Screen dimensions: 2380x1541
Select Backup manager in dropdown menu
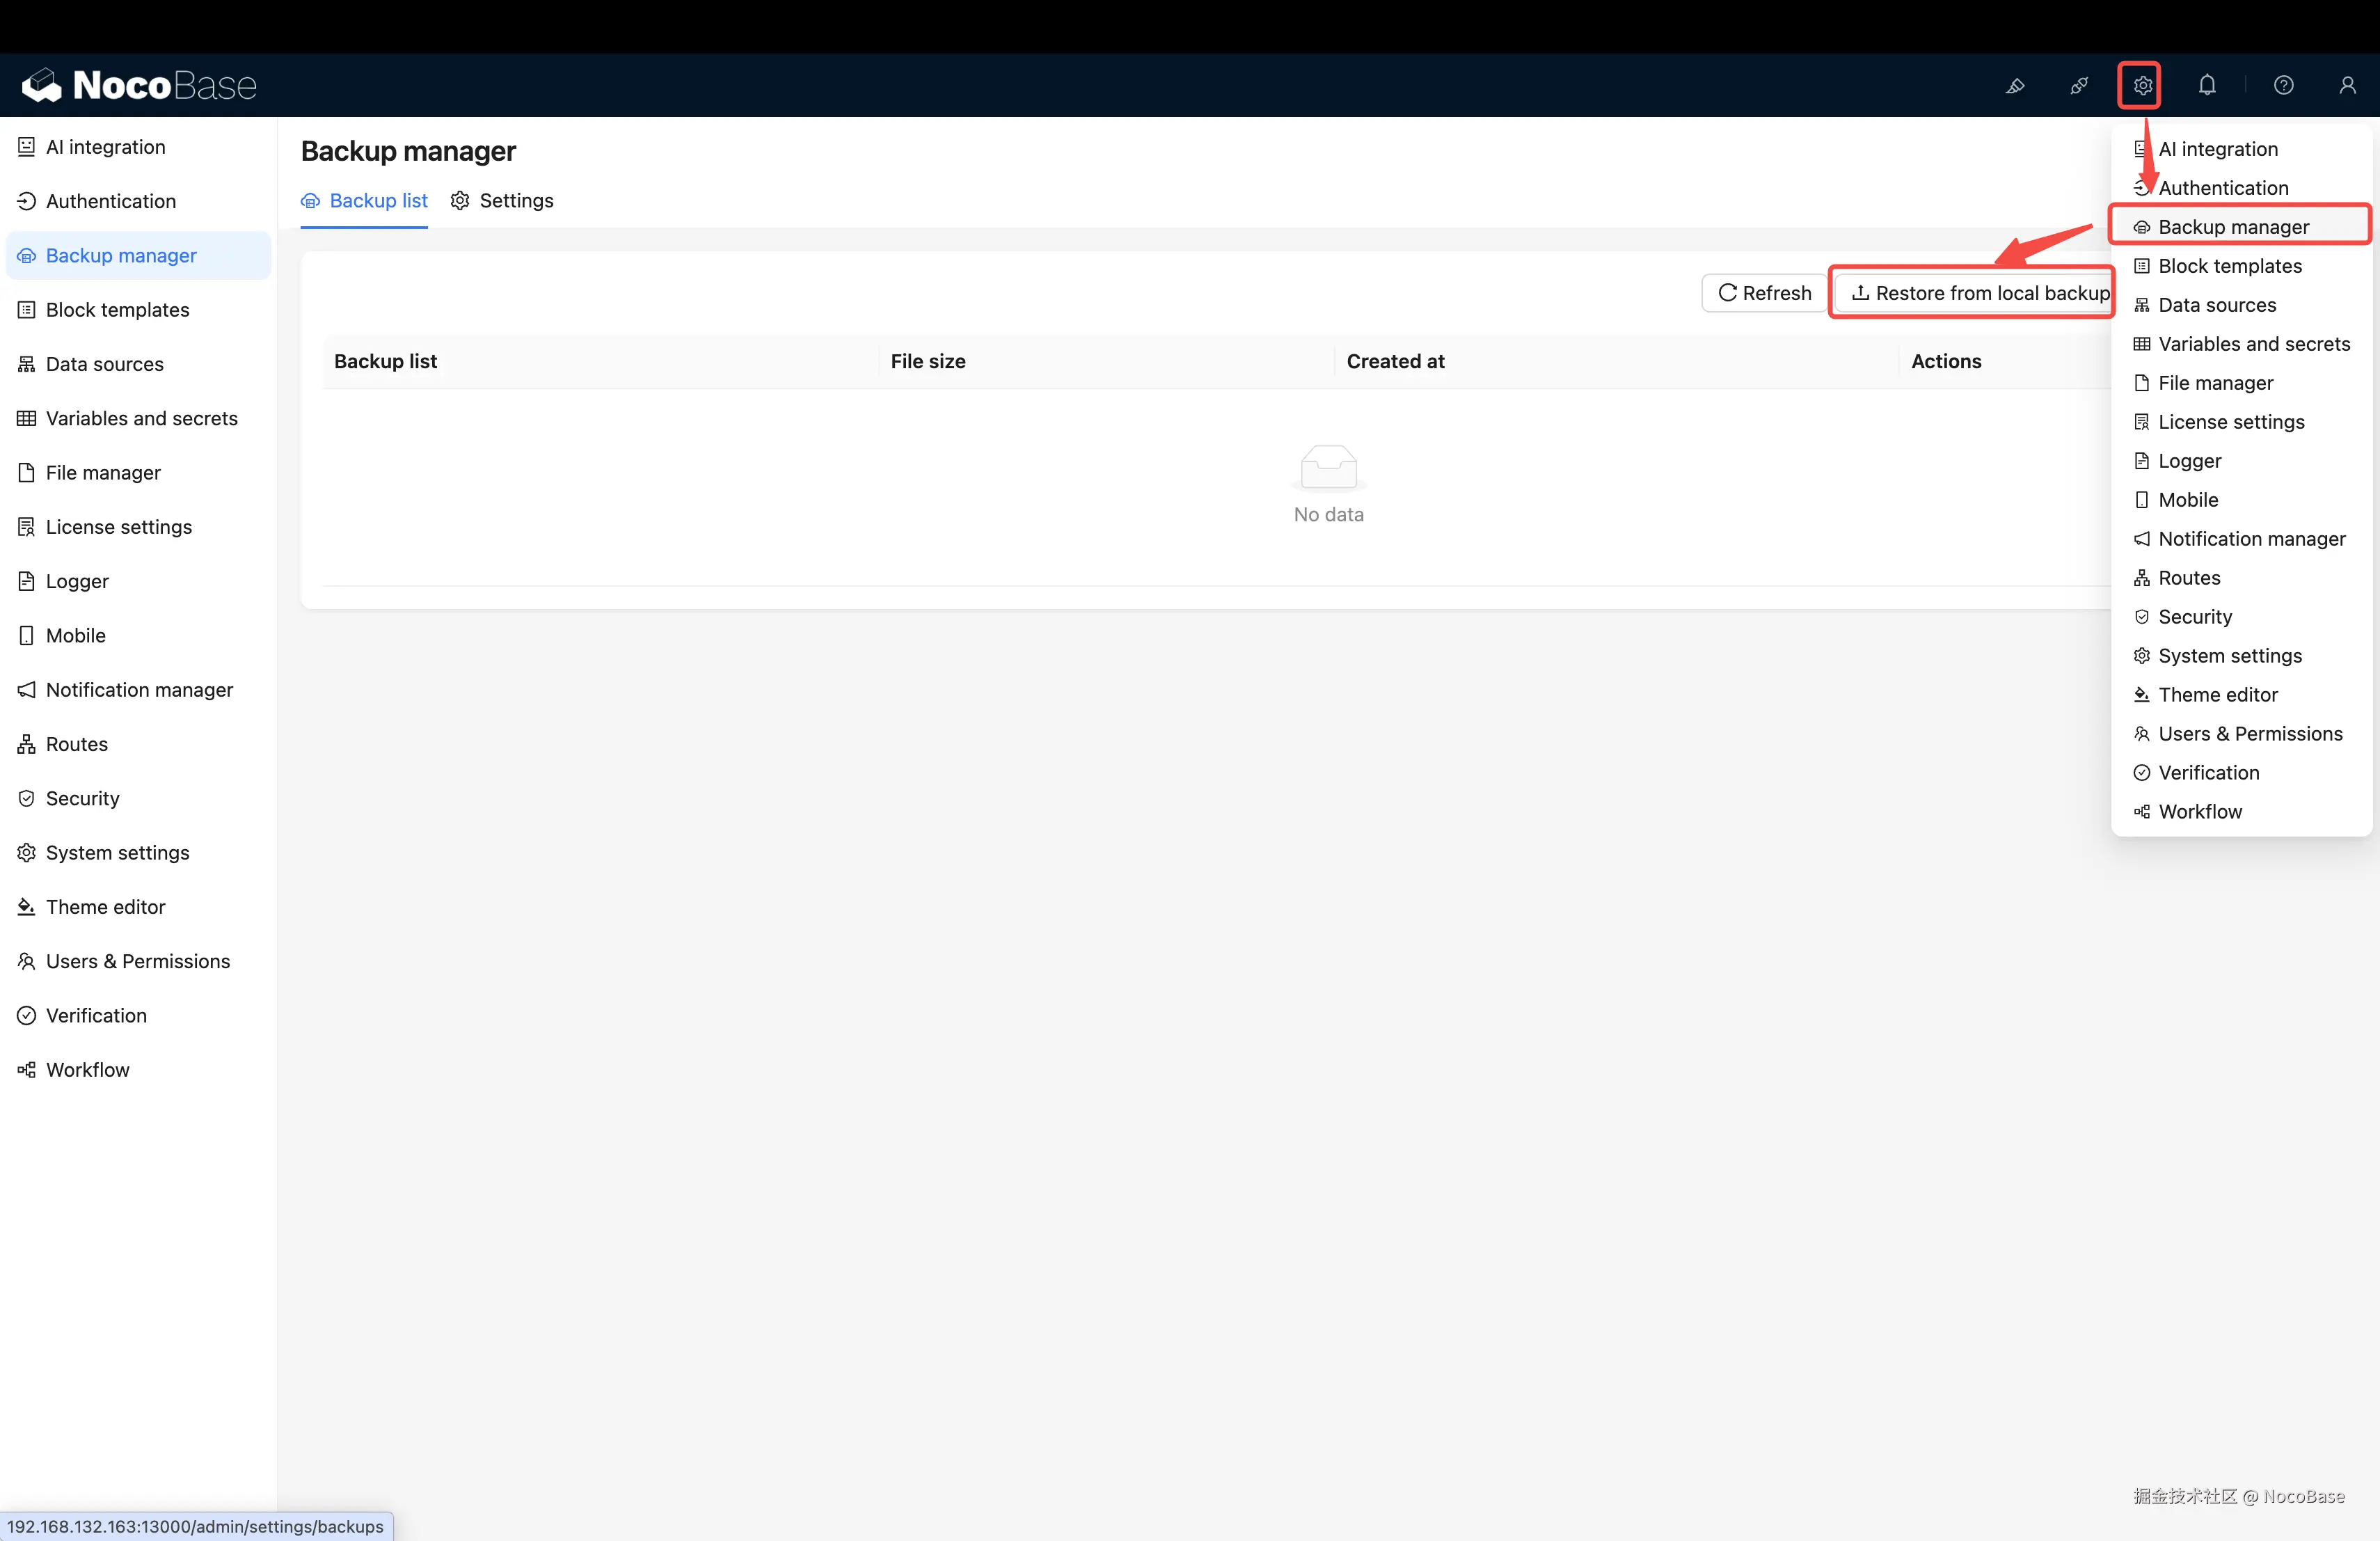tap(2233, 227)
